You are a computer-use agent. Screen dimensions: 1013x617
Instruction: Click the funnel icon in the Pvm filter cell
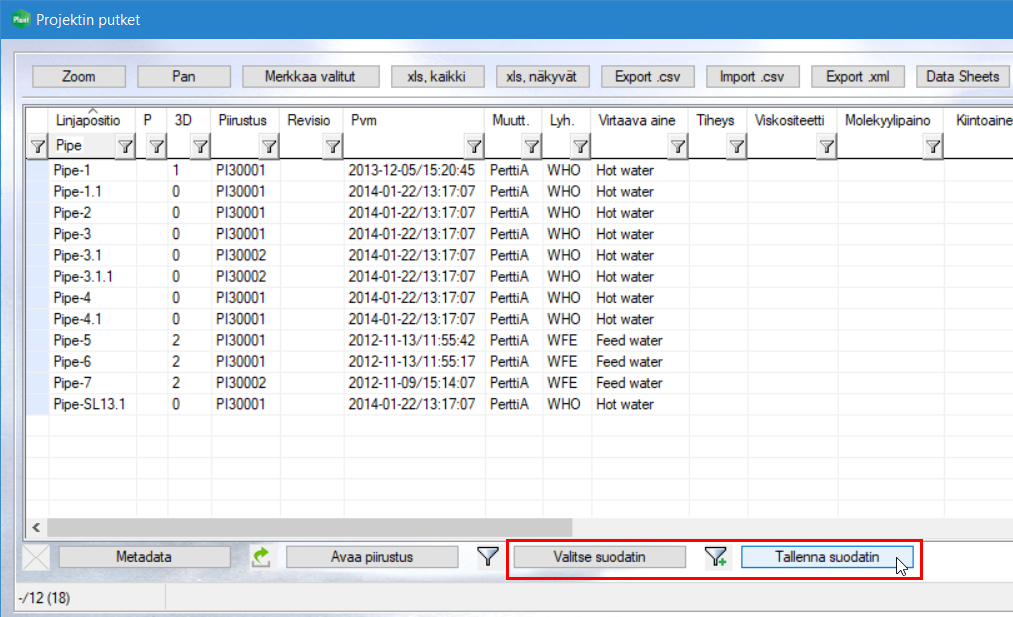[x=474, y=147]
